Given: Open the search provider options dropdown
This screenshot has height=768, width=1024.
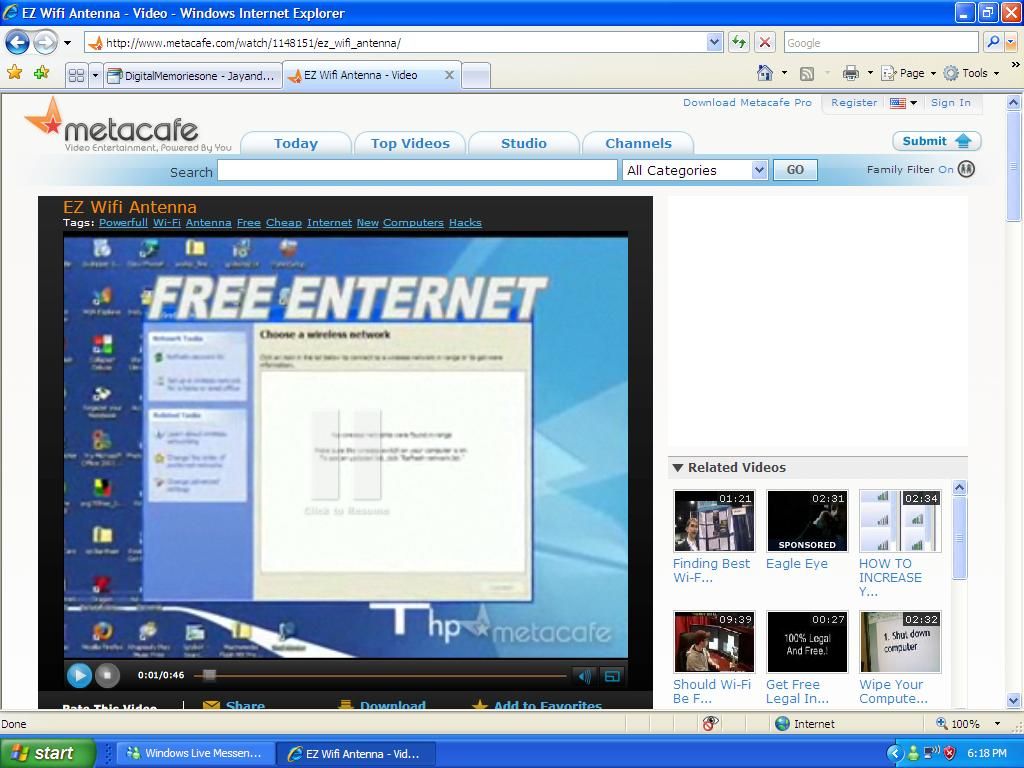Looking at the screenshot, I should [1010, 42].
